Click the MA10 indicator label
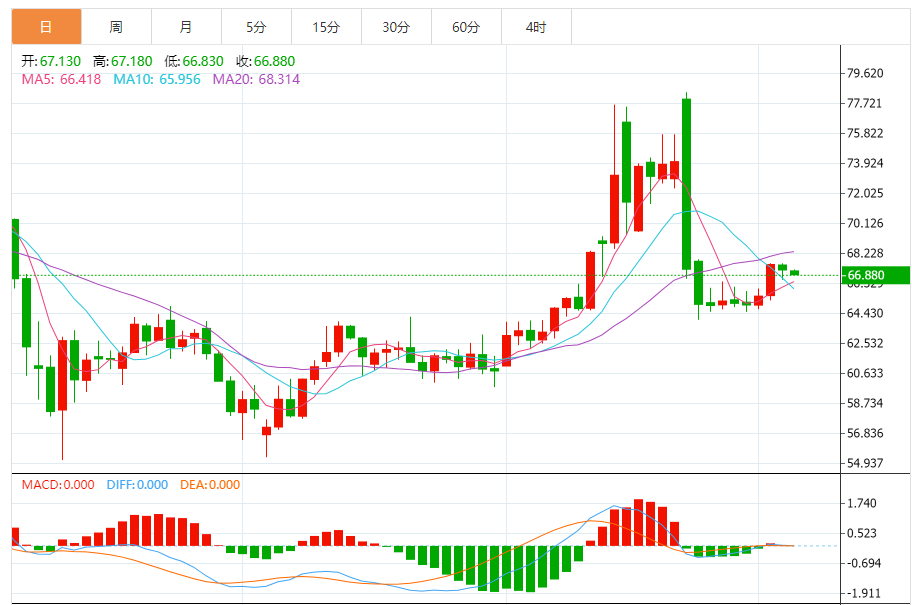 [156, 79]
